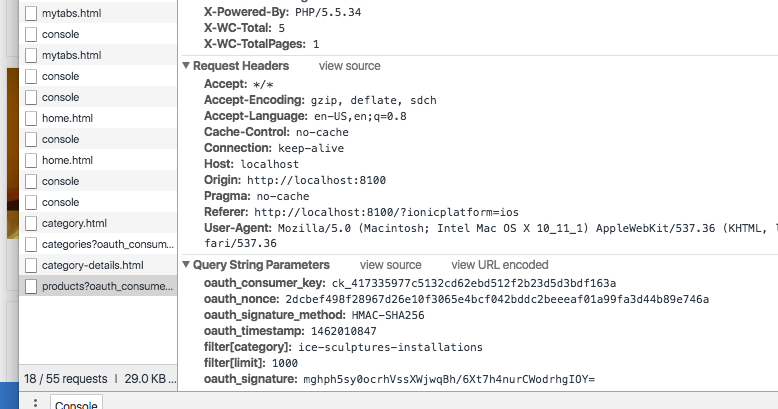Open the three-dot drawer menu icon

[x=35, y=403]
